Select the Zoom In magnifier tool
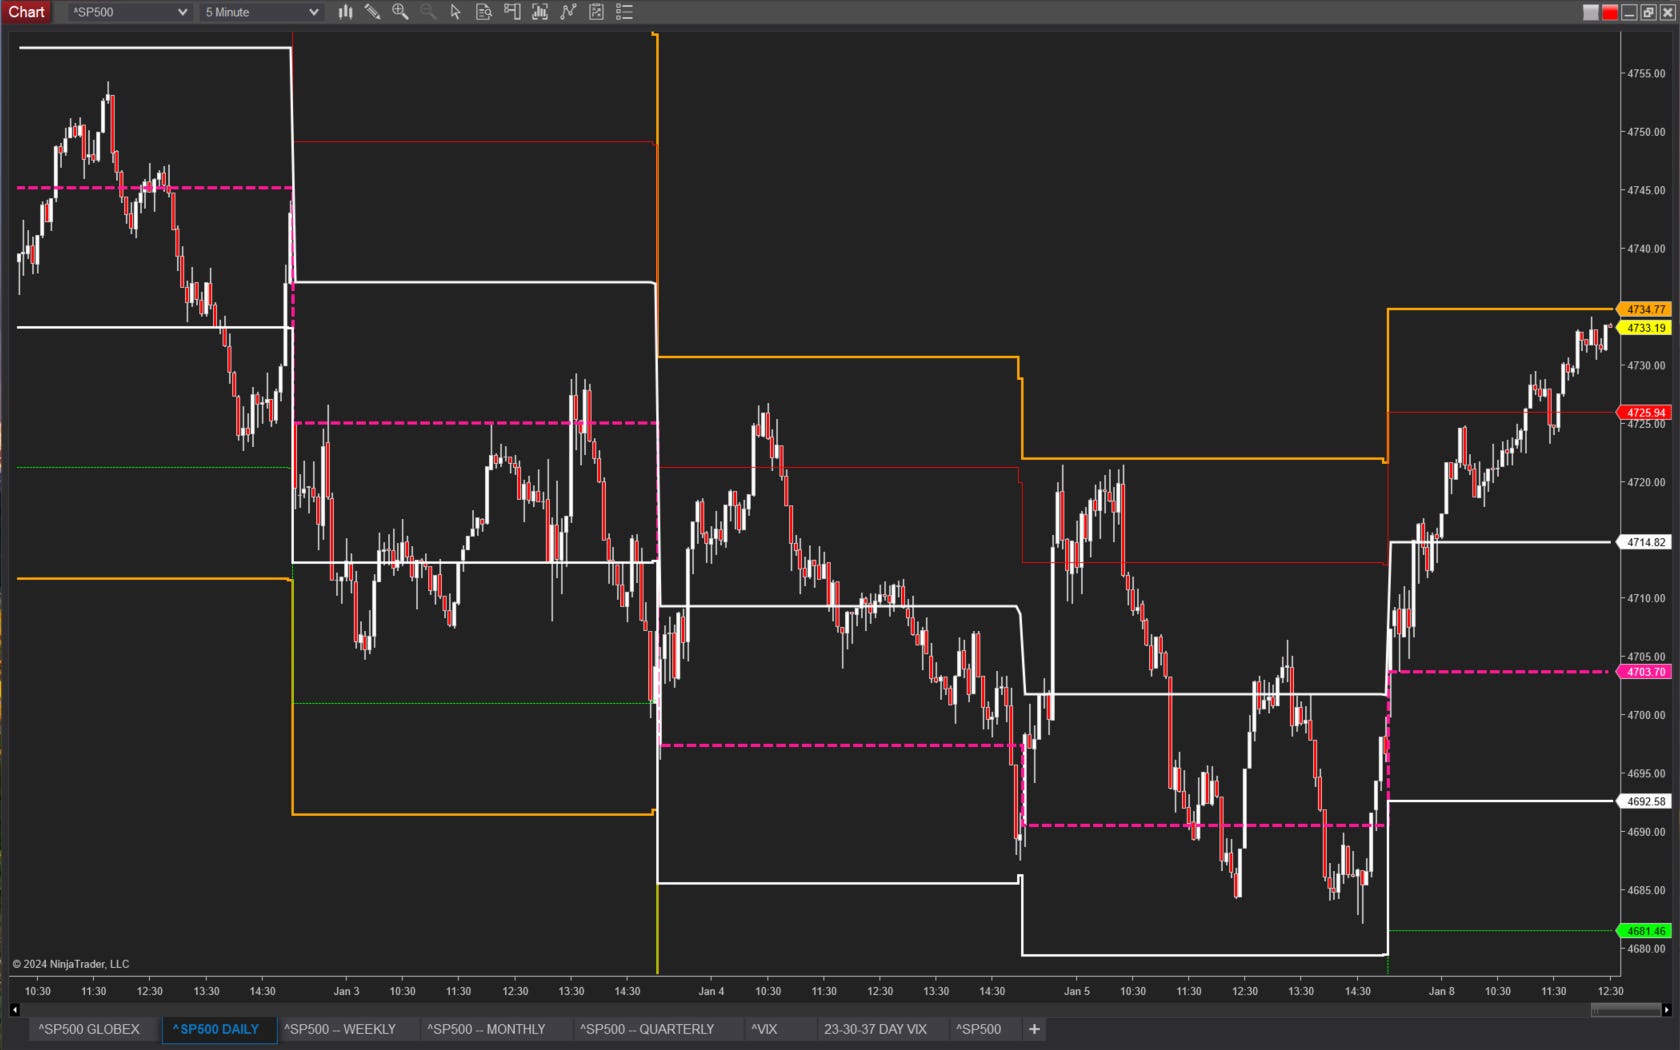 pyautogui.click(x=400, y=12)
